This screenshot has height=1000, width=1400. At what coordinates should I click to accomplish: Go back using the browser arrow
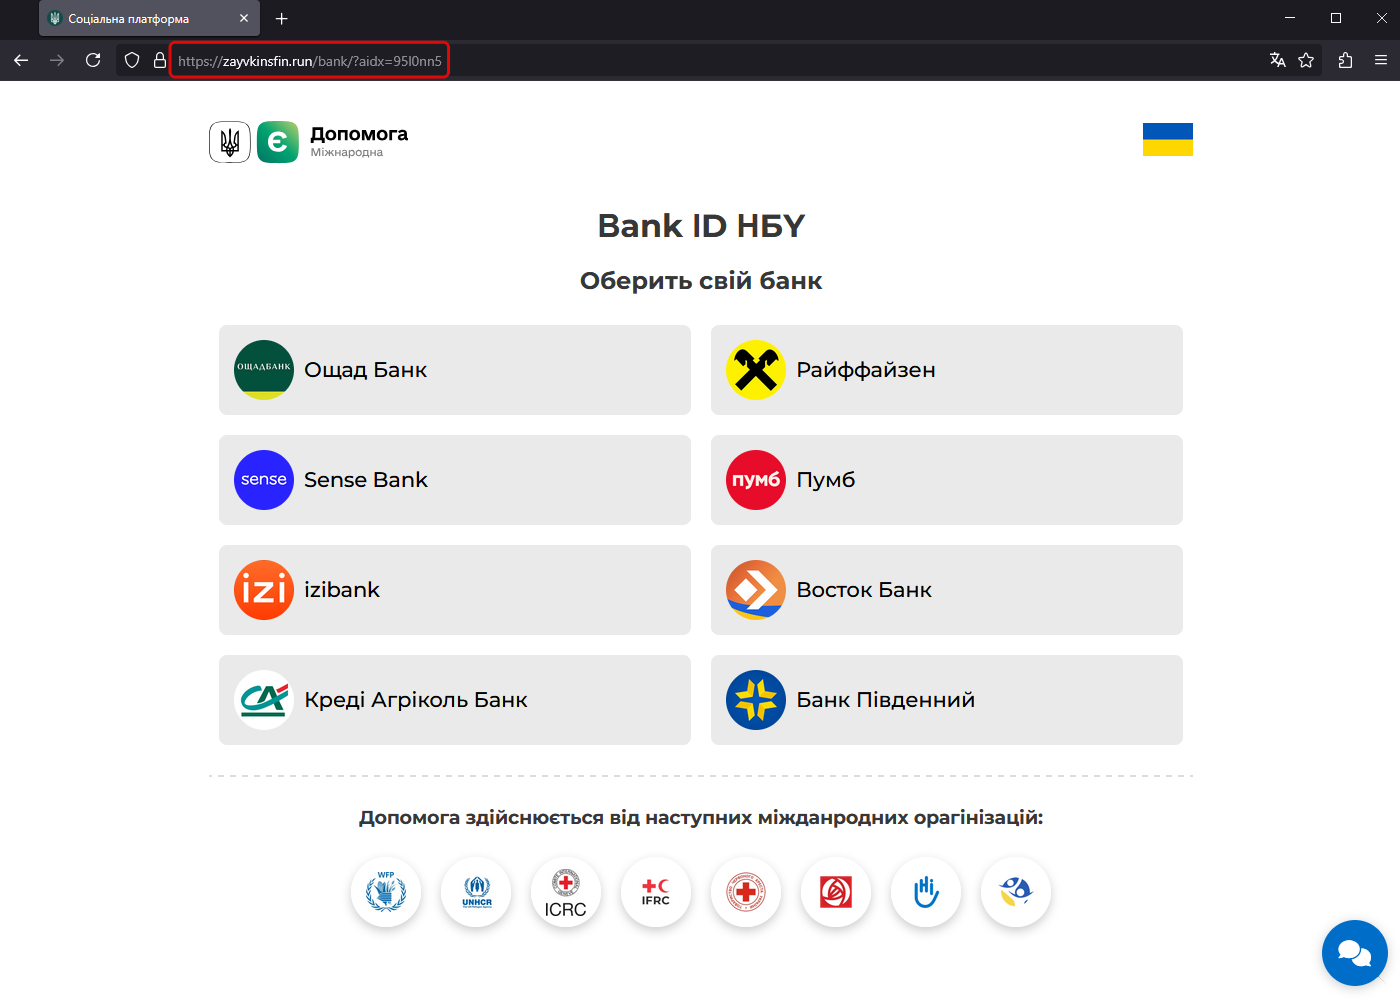[x=21, y=60]
